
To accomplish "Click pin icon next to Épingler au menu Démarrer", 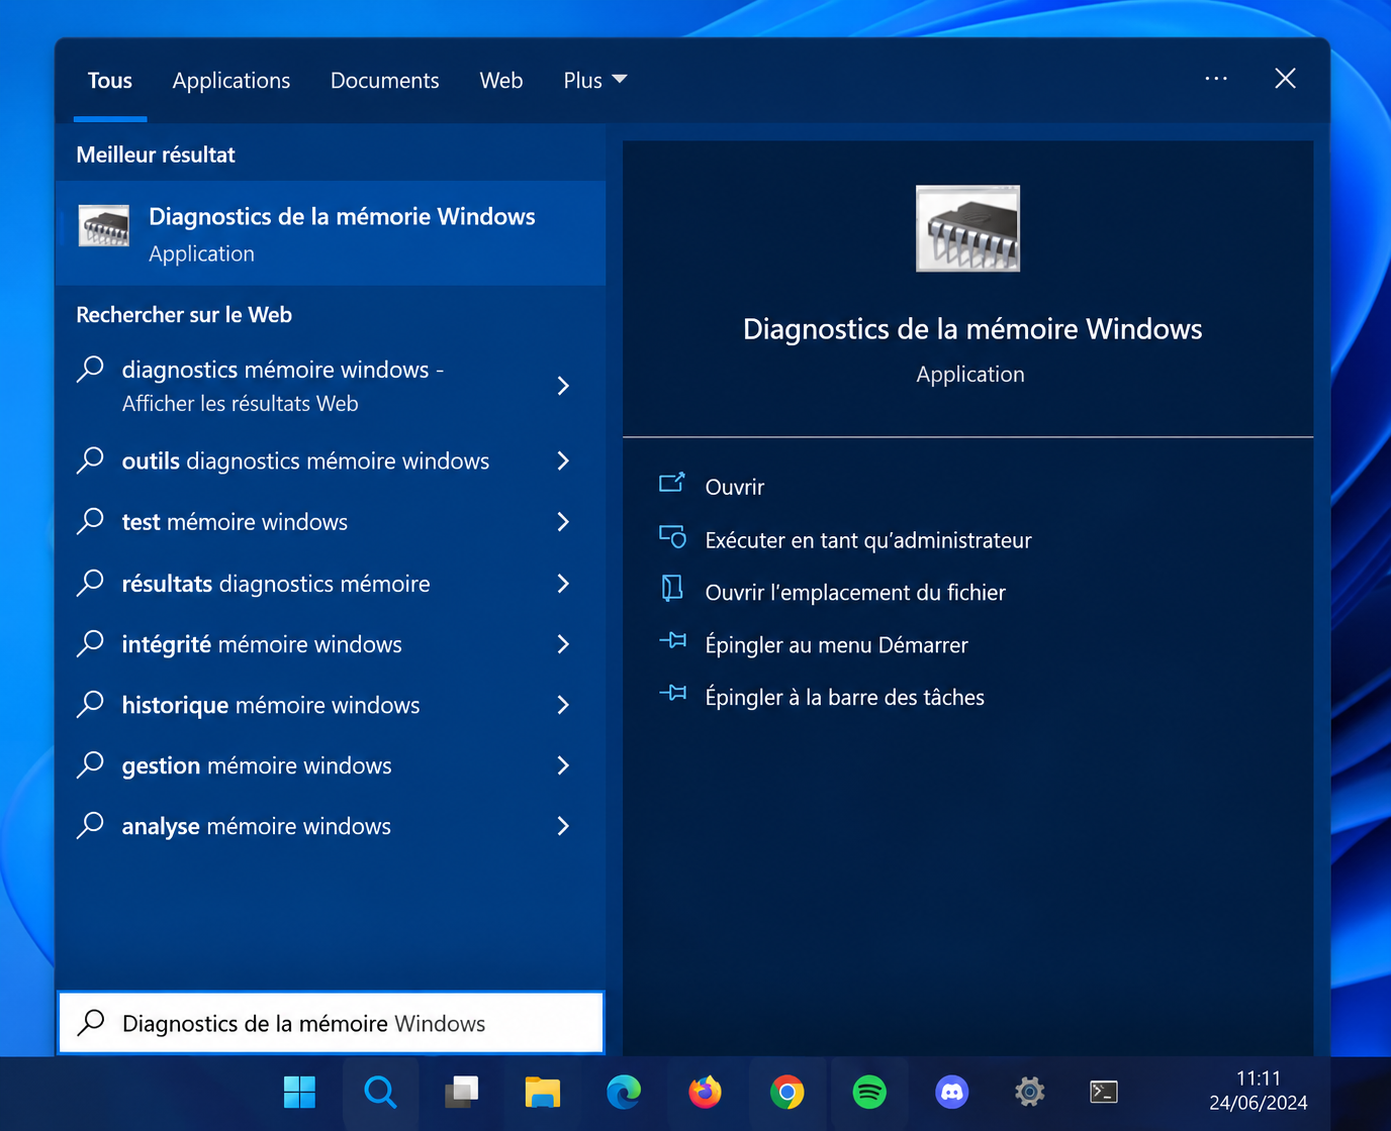I will pos(673,641).
